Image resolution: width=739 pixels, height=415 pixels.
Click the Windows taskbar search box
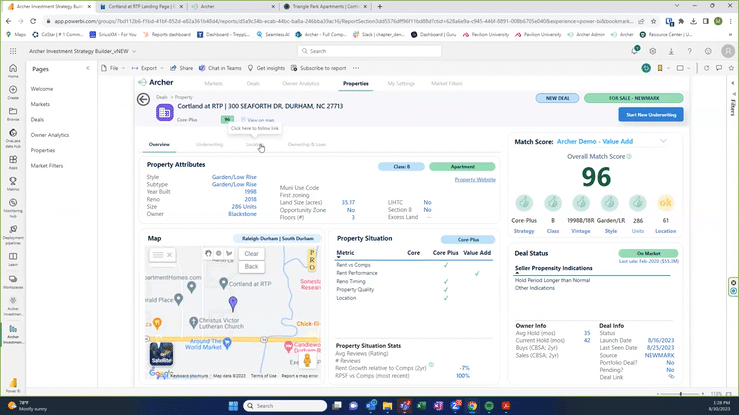[x=285, y=406]
